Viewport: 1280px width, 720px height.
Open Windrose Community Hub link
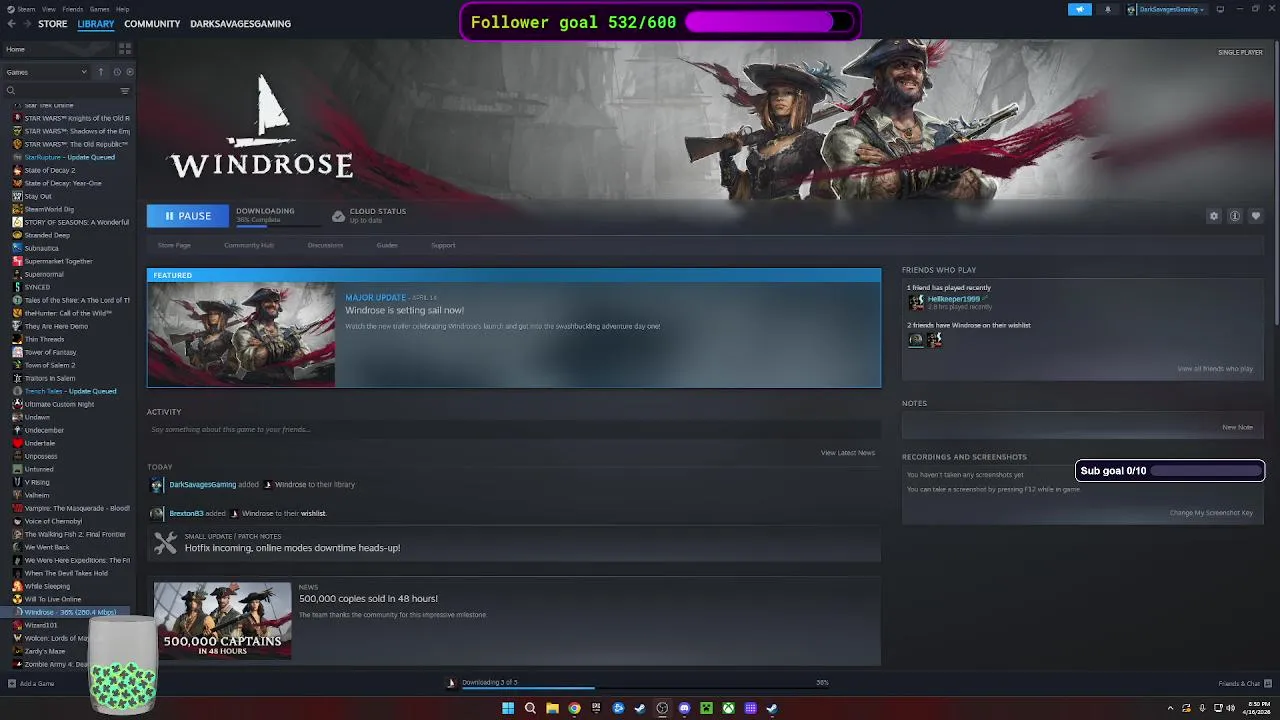tap(249, 245)
